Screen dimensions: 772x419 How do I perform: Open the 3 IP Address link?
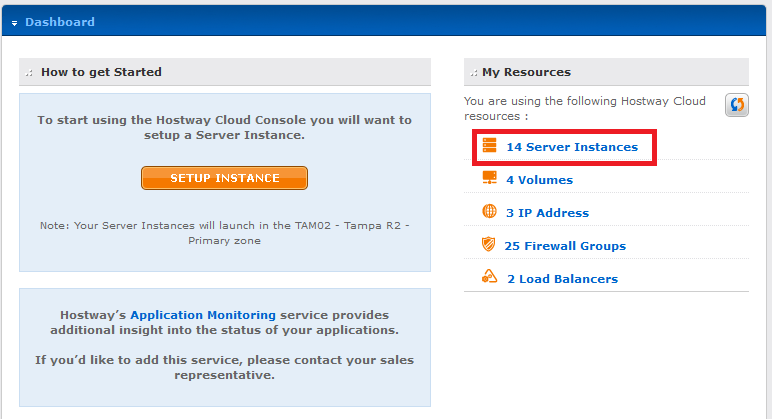pyautogui.click(x=547, y=213)
